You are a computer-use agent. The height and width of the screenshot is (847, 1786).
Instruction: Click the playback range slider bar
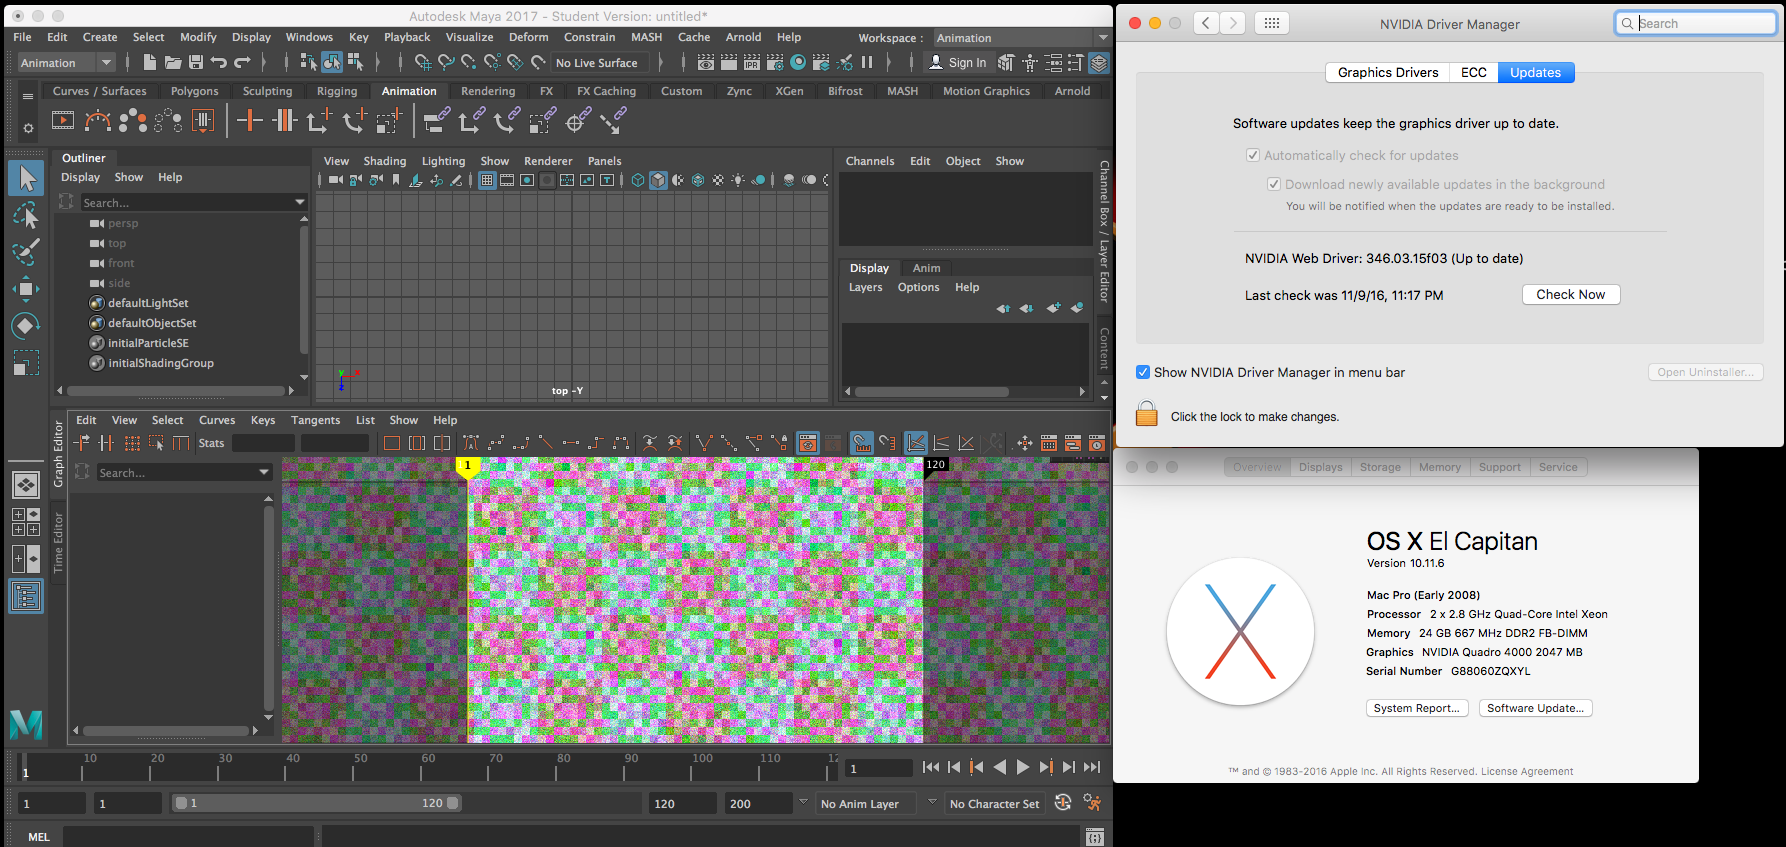316,803
